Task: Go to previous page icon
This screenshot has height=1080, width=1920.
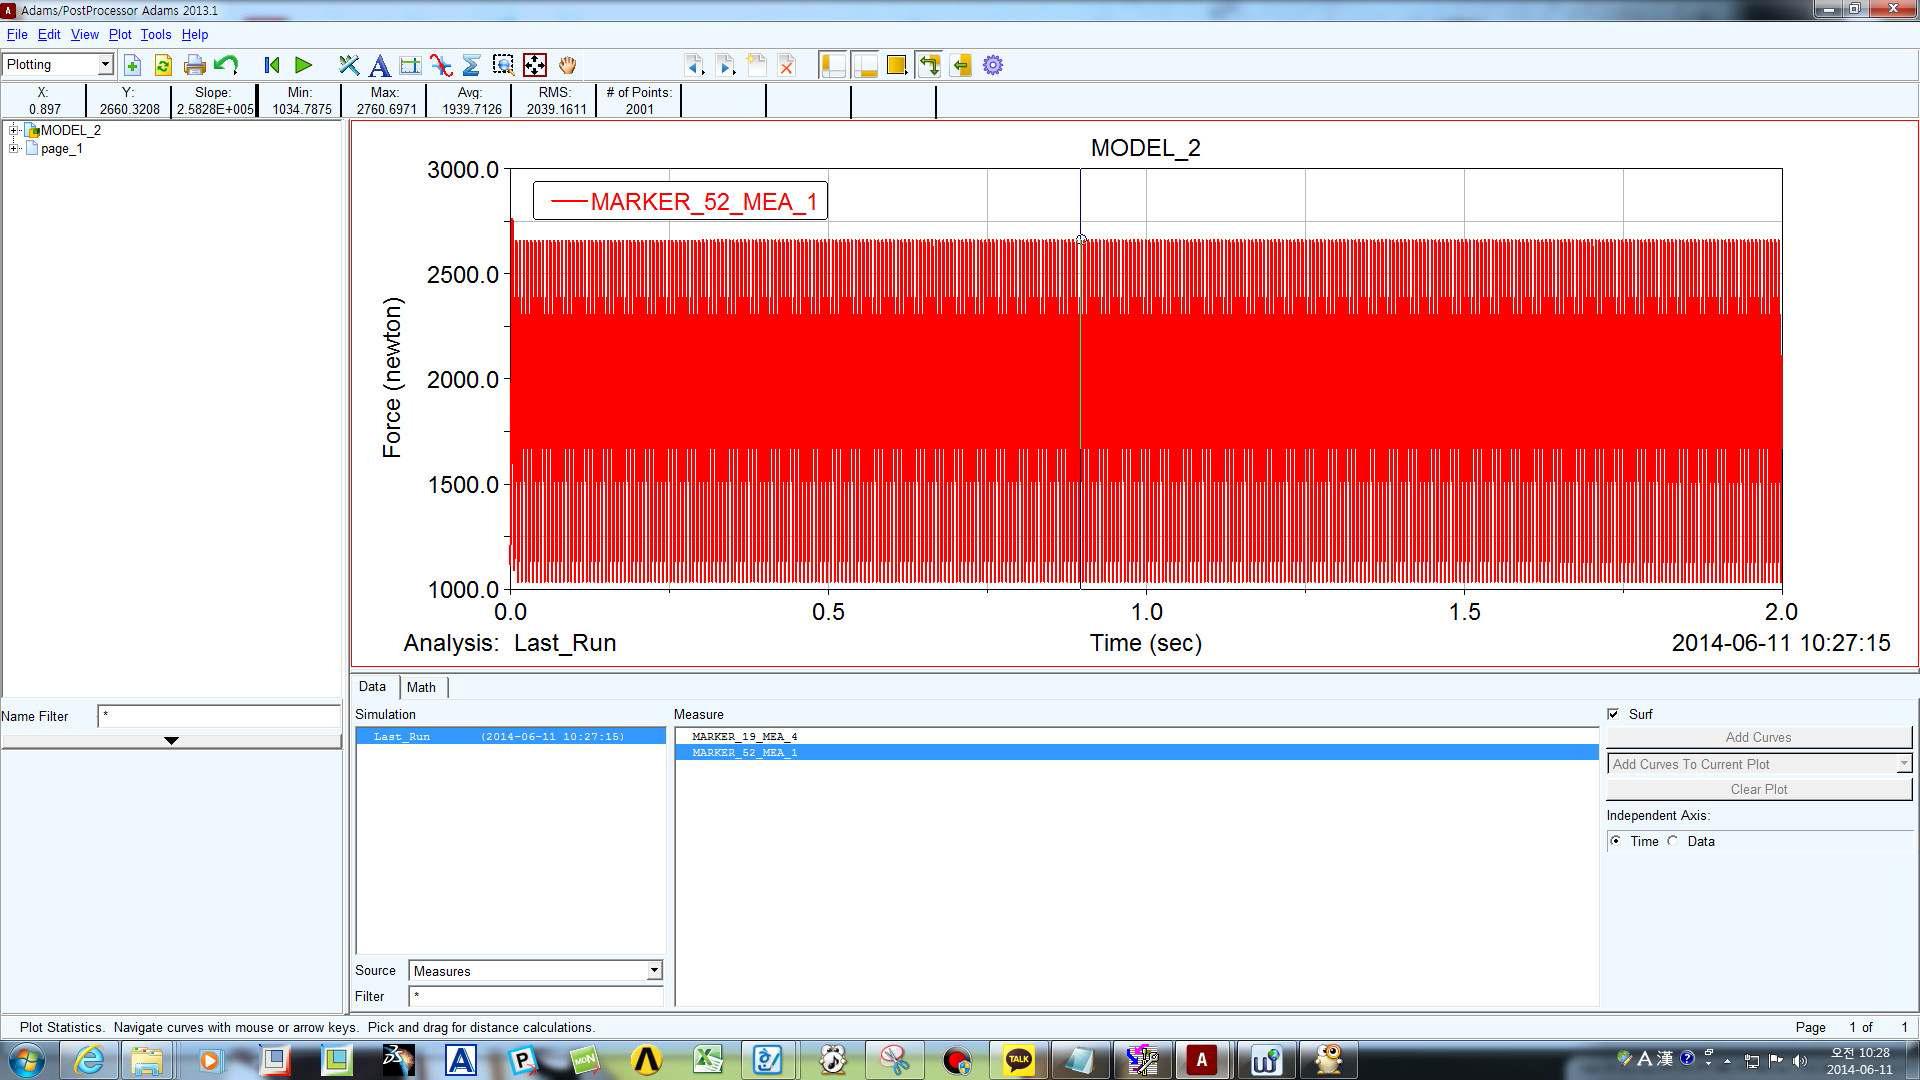Action: point(694,66)
